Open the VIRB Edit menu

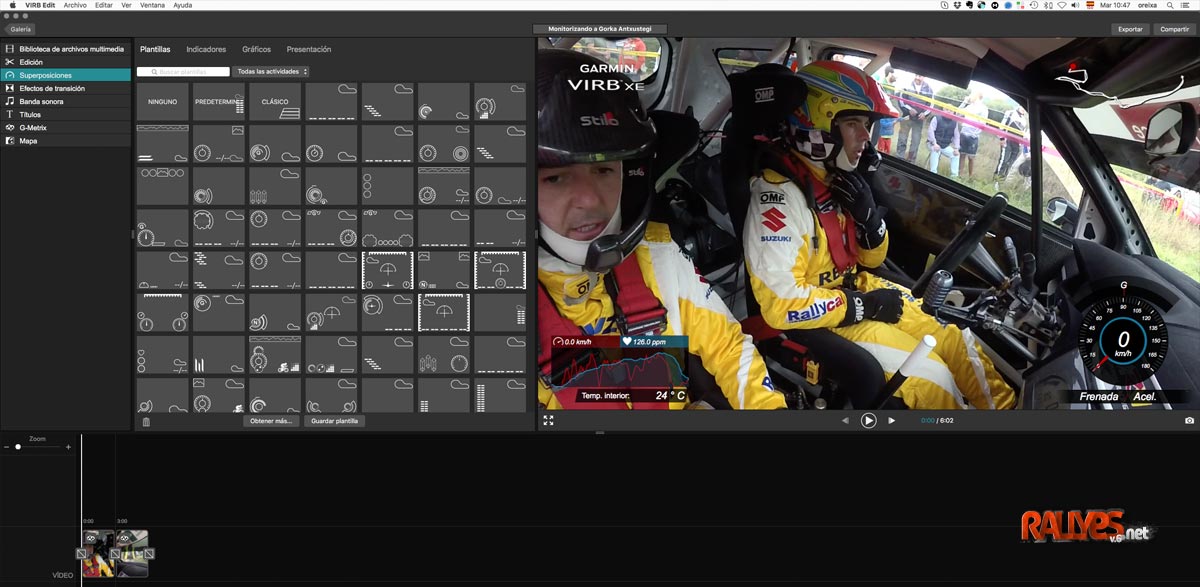click(x=41, y=5)
